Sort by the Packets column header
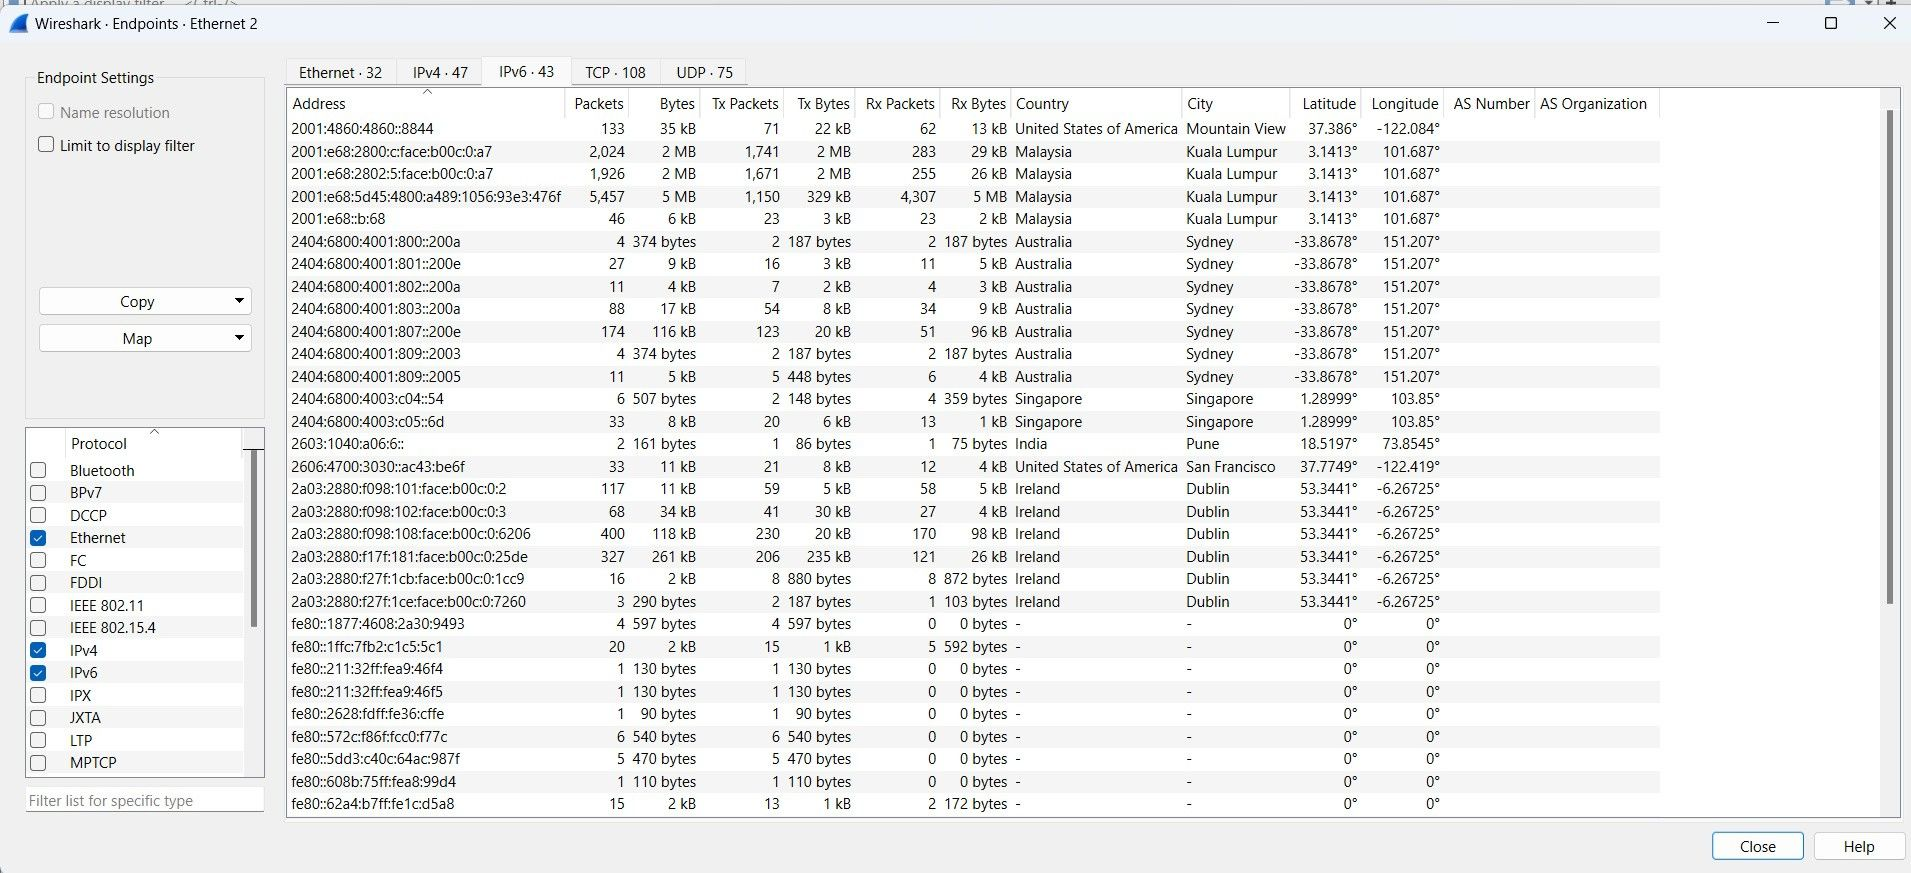Image resolution: width=1911 pixels, height=873 pixels. (598, 104)
